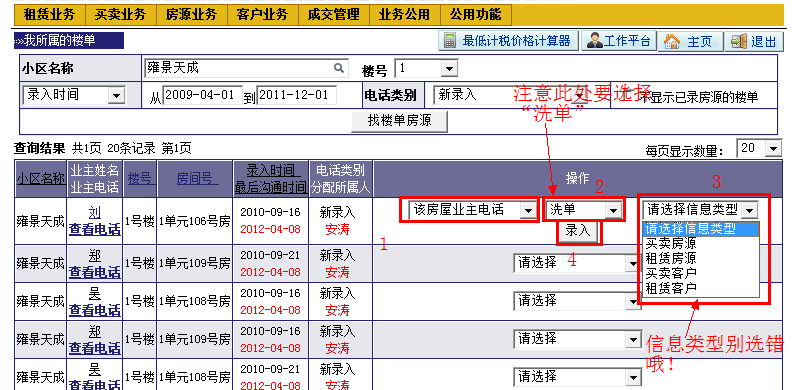The height and width of the screenshot is (390, 794).
Task: Select highlighted 请选择信息类型 list option
Action: tap(701, 229)
